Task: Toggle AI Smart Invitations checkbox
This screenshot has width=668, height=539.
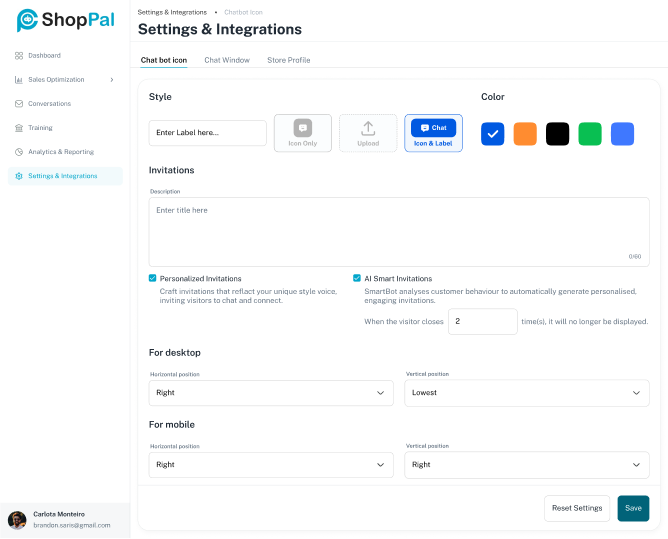Action: coord(357,278)
